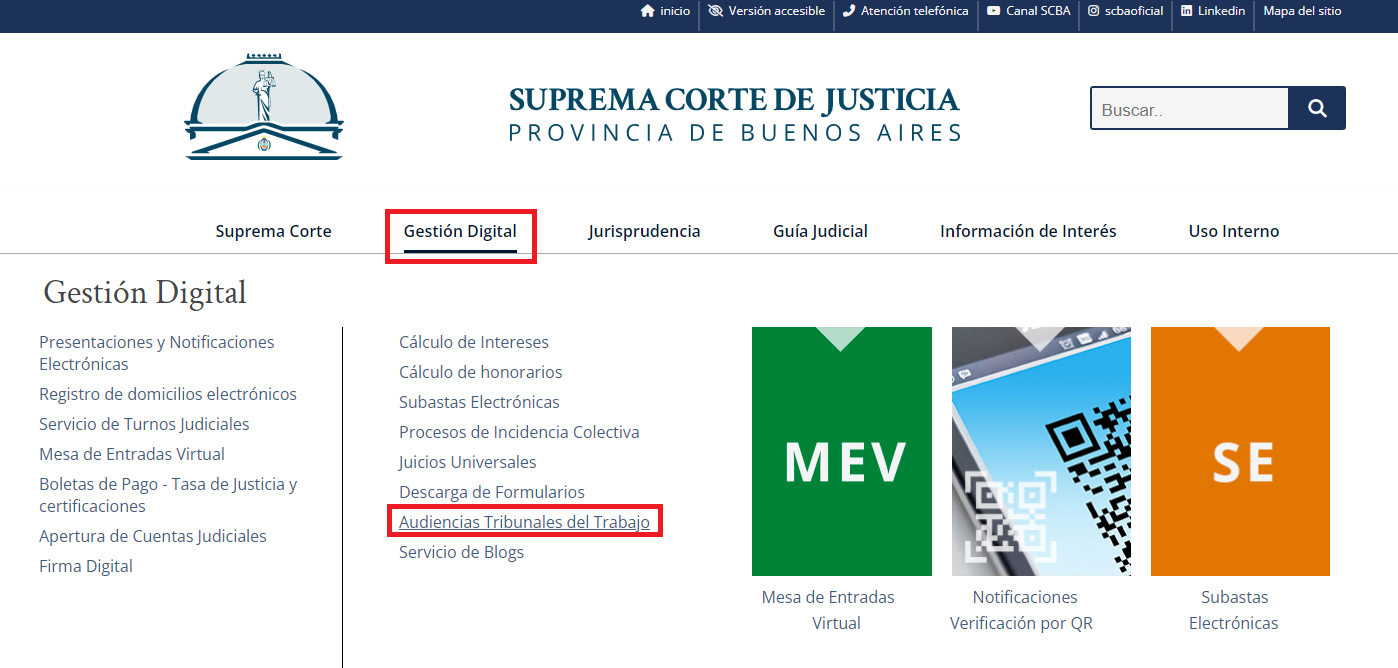The height and width of the screenshot is (668, 1398).
Task: Click the phone icon for Atención telefónica
Action: coord(849,11)
